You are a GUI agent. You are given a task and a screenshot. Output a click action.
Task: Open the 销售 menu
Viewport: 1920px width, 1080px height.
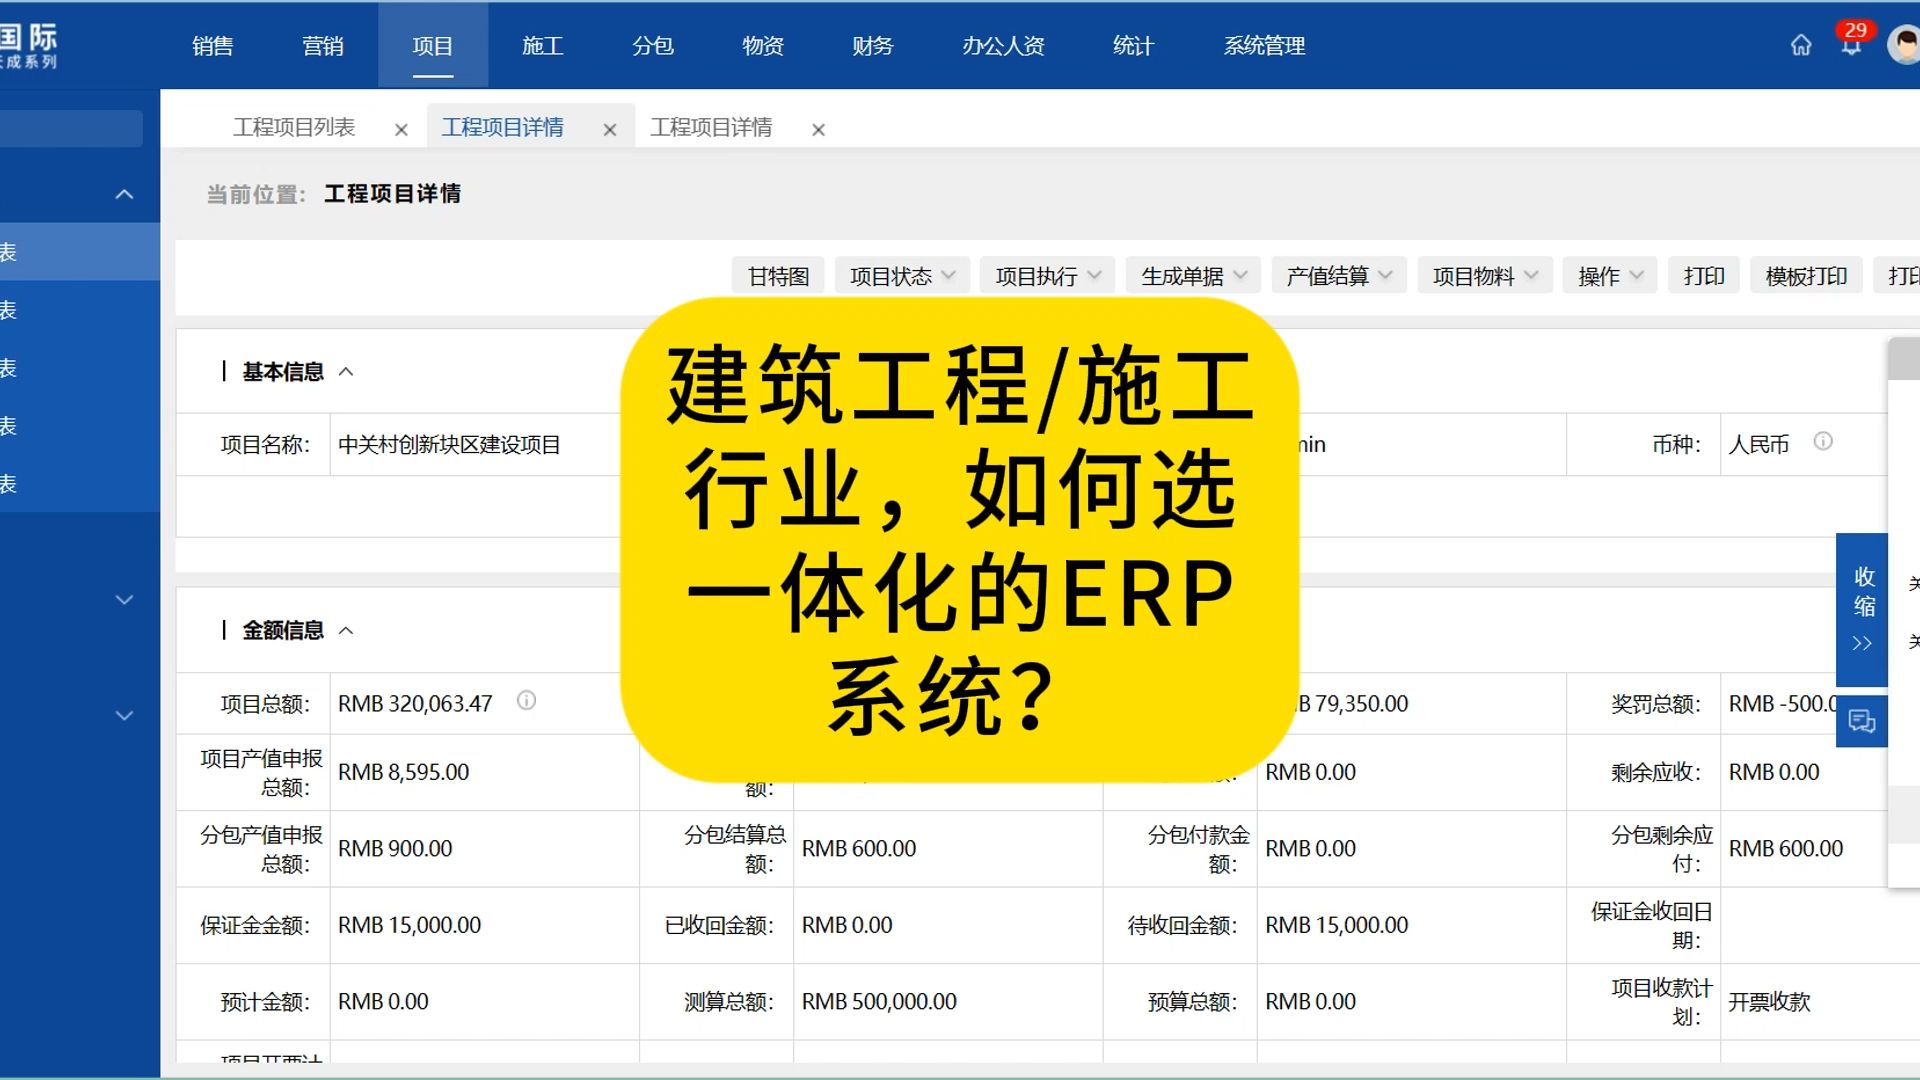point(213,46)
